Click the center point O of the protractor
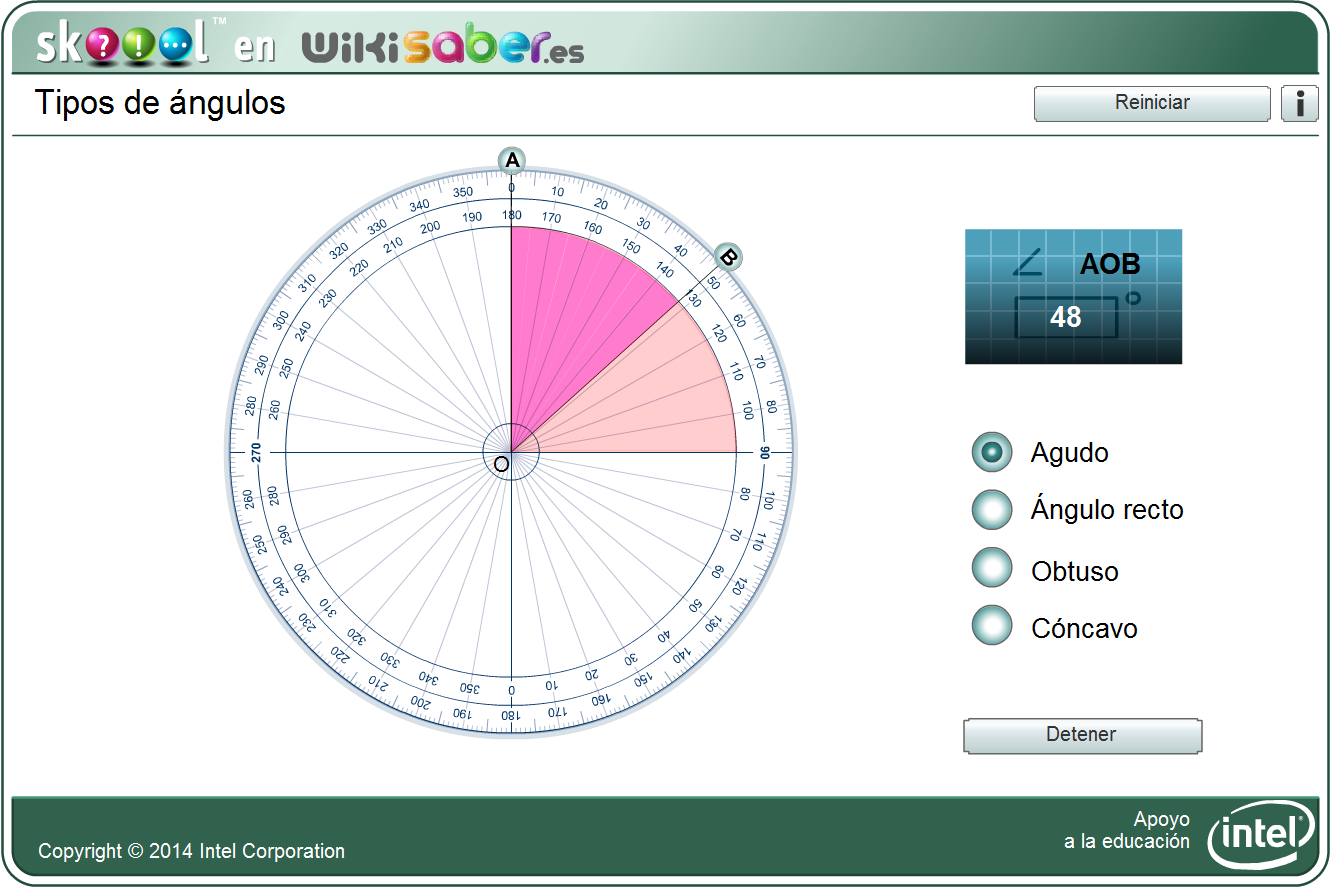This screenshot has height=891, width=1333. (512, 451)
